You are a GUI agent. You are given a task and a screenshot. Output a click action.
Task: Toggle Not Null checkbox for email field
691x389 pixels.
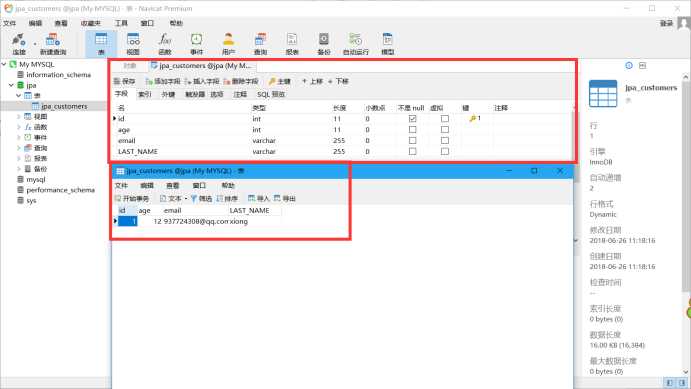click(412, 141)
